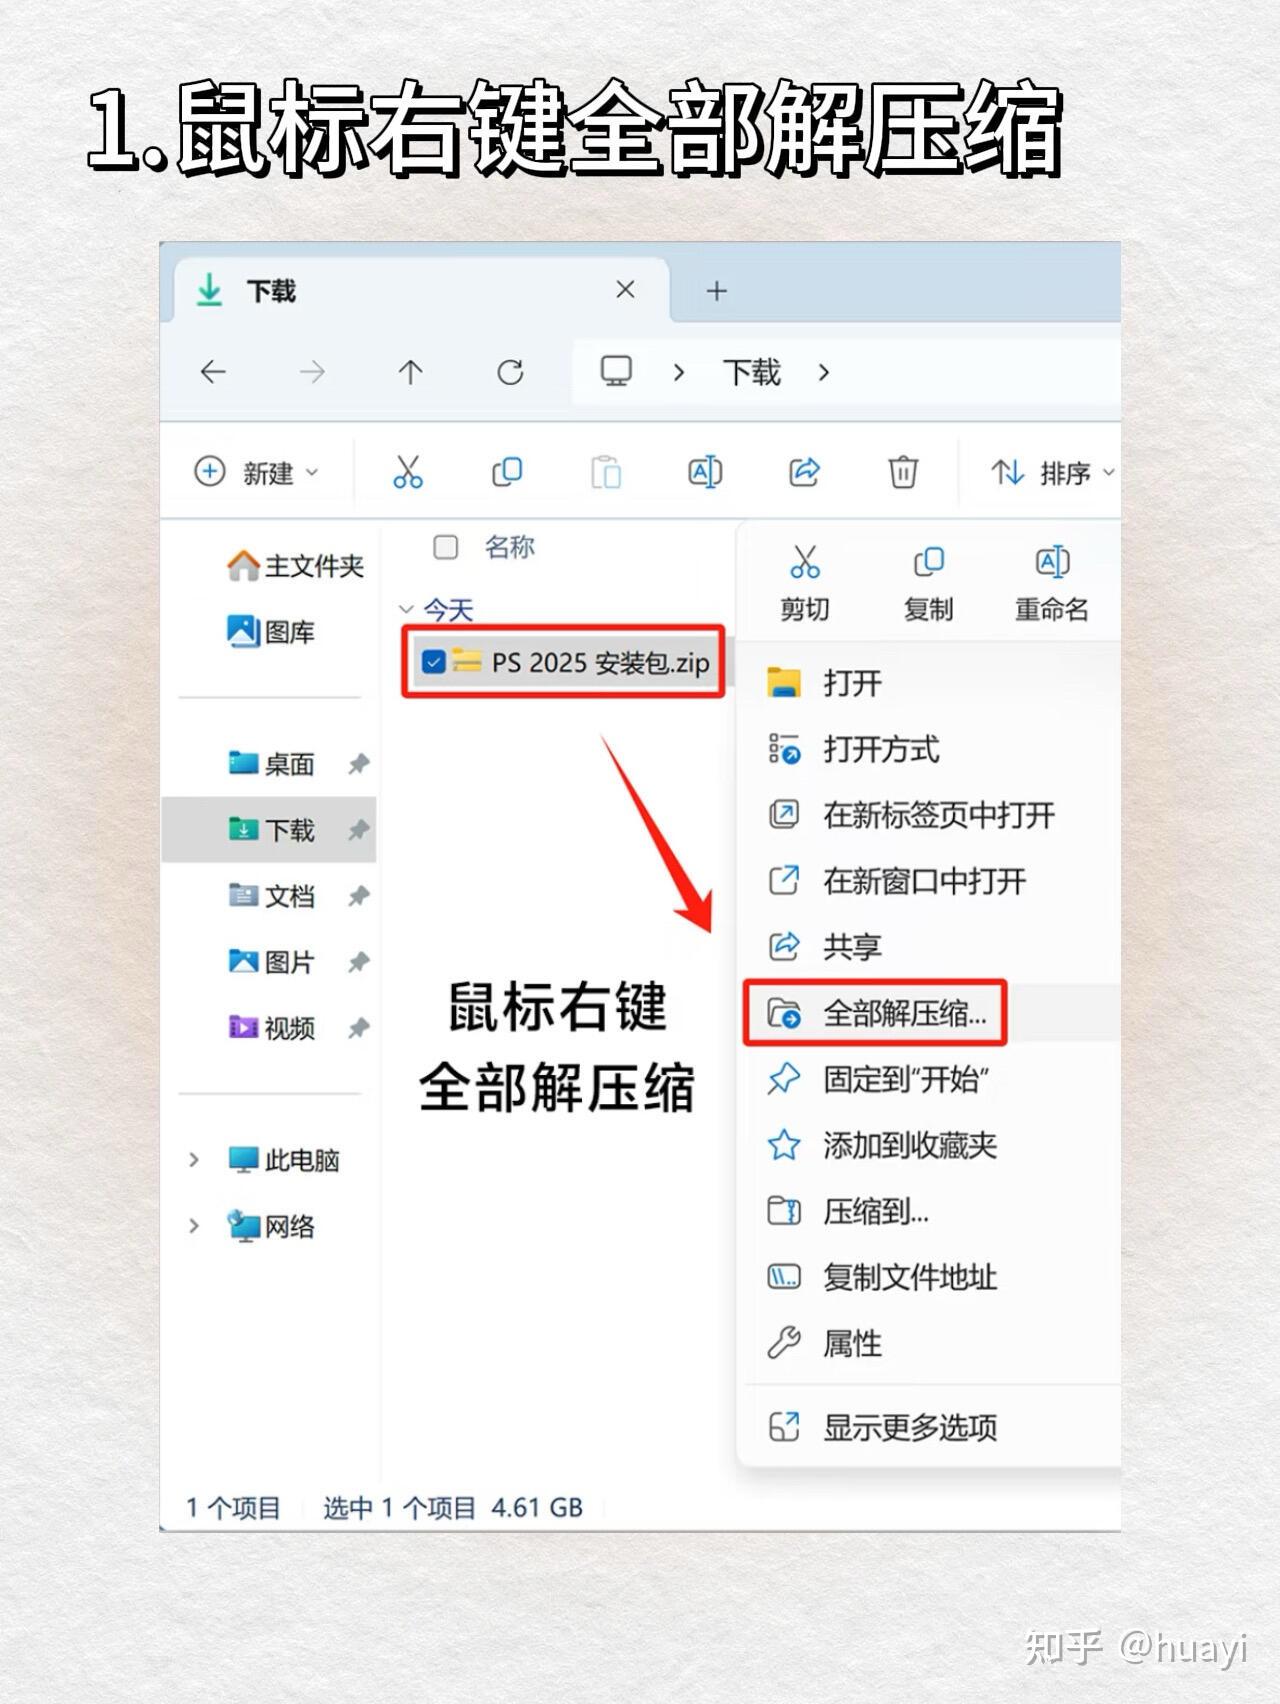Image resolution: width=1280 pixels, height=1704 pixels.
Task: Open 图片 in the sidebar
Action: pos(271,963)
